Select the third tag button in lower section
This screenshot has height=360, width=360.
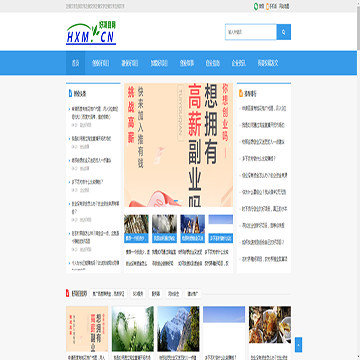point(156,294)
